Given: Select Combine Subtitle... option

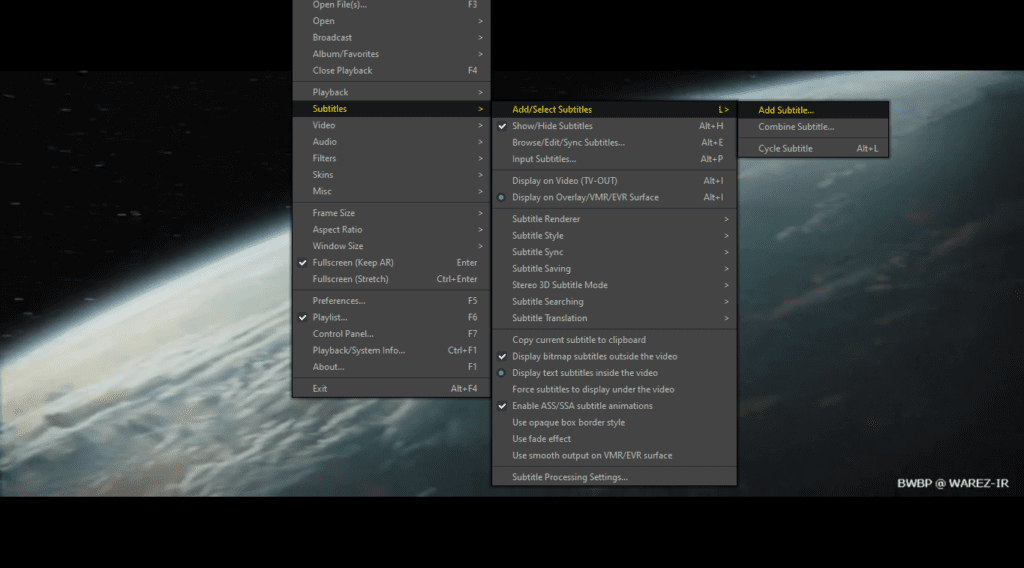Looking at the screenshot, I should pyautogui.click(x=796, y=127).
